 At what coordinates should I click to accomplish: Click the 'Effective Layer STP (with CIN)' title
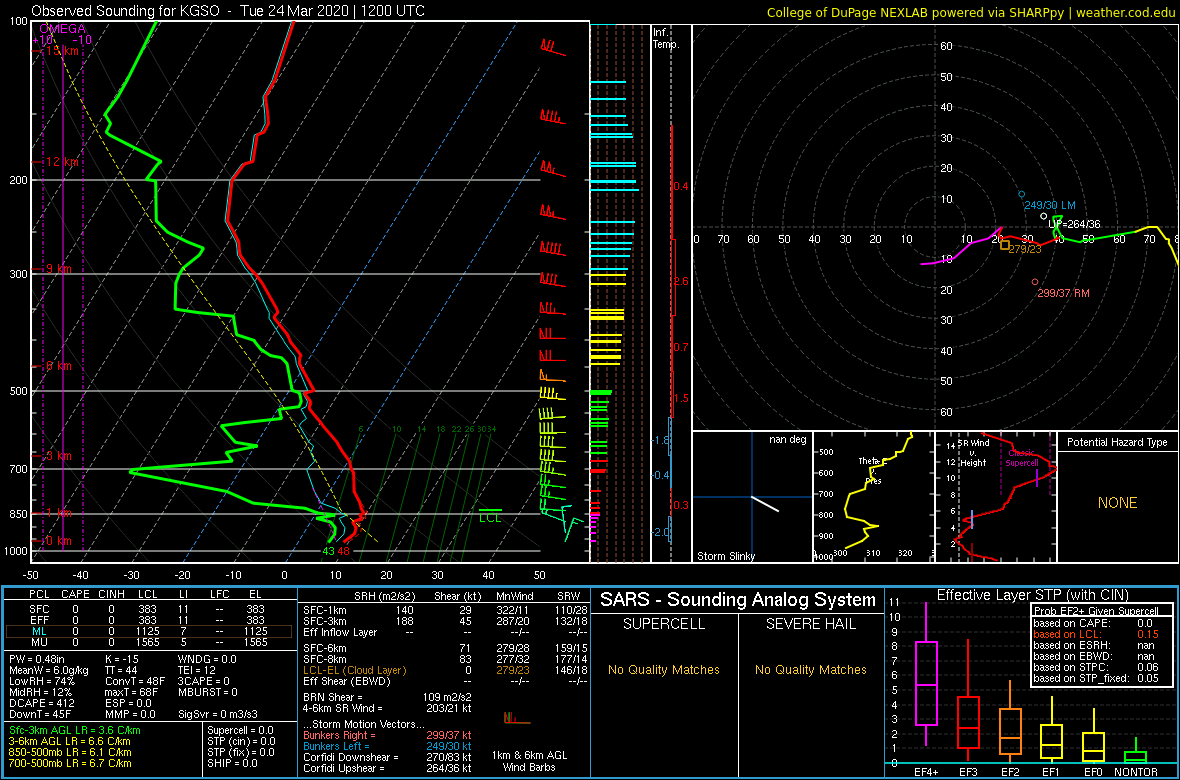(1031, 595)
